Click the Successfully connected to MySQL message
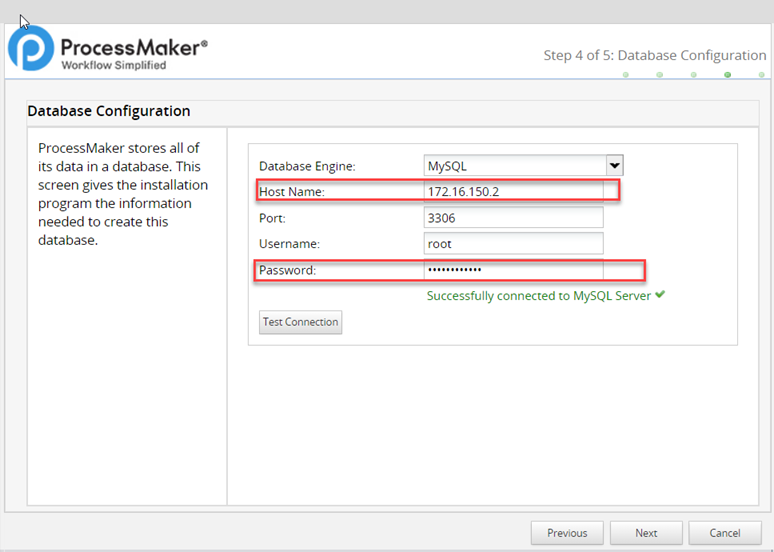 click(539, 296)
